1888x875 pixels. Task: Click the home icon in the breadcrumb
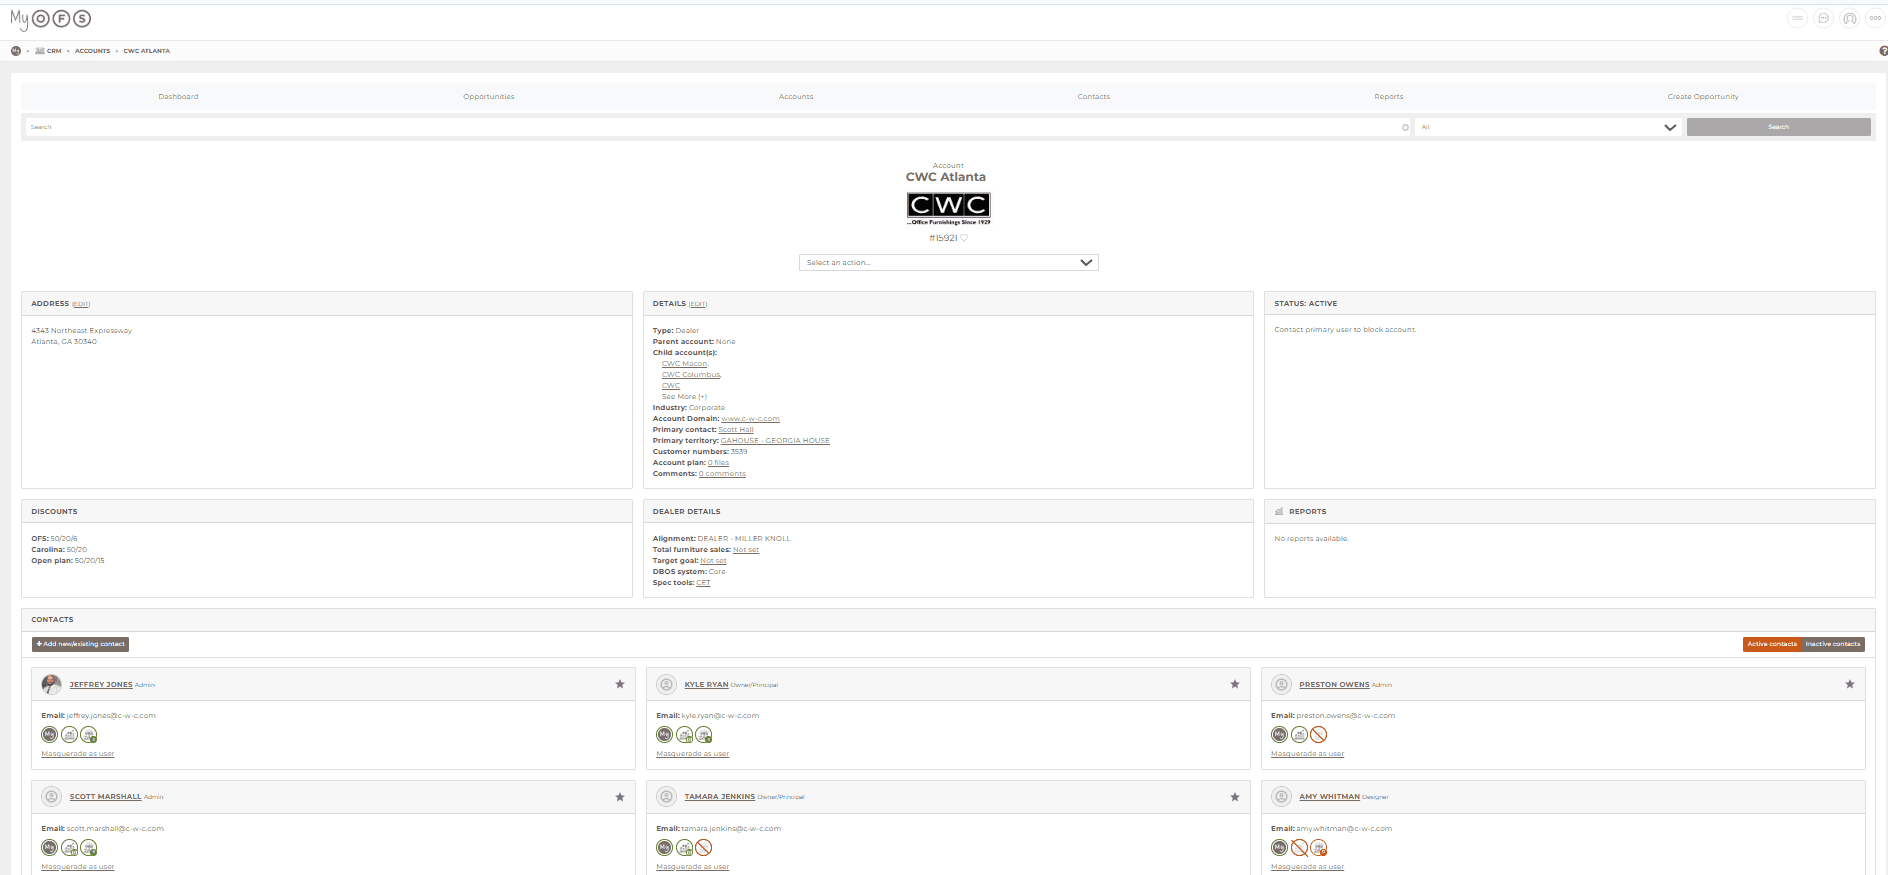pyautogui.click(x=16, y=51)
